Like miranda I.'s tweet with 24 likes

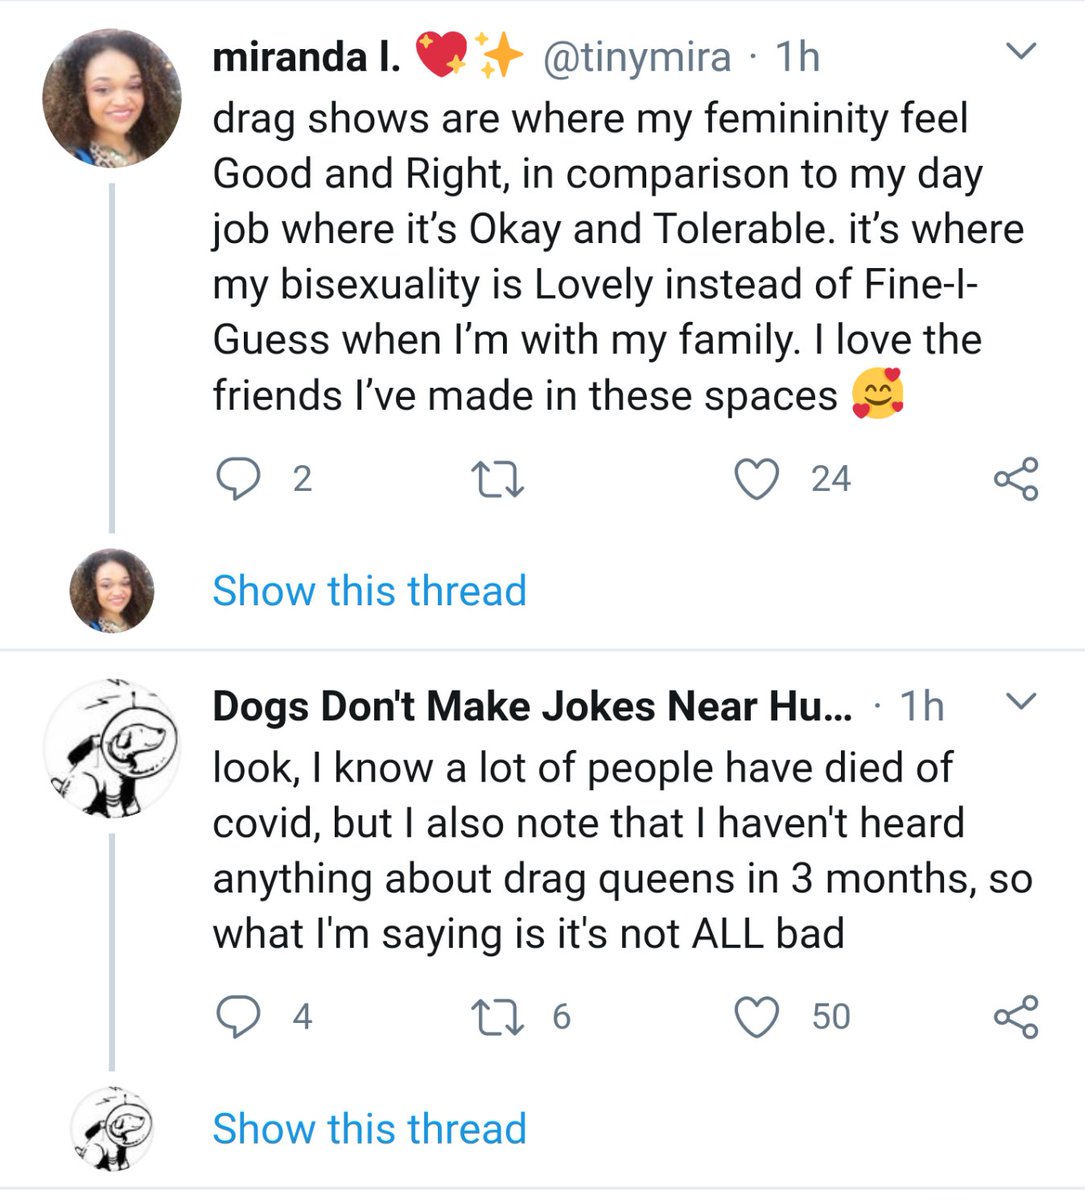[757, 479]
